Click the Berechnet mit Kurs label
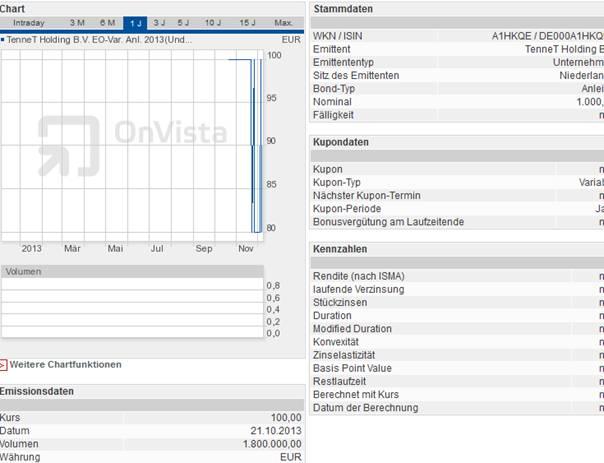This screenshot has height=463, width=604. point(356,394)
